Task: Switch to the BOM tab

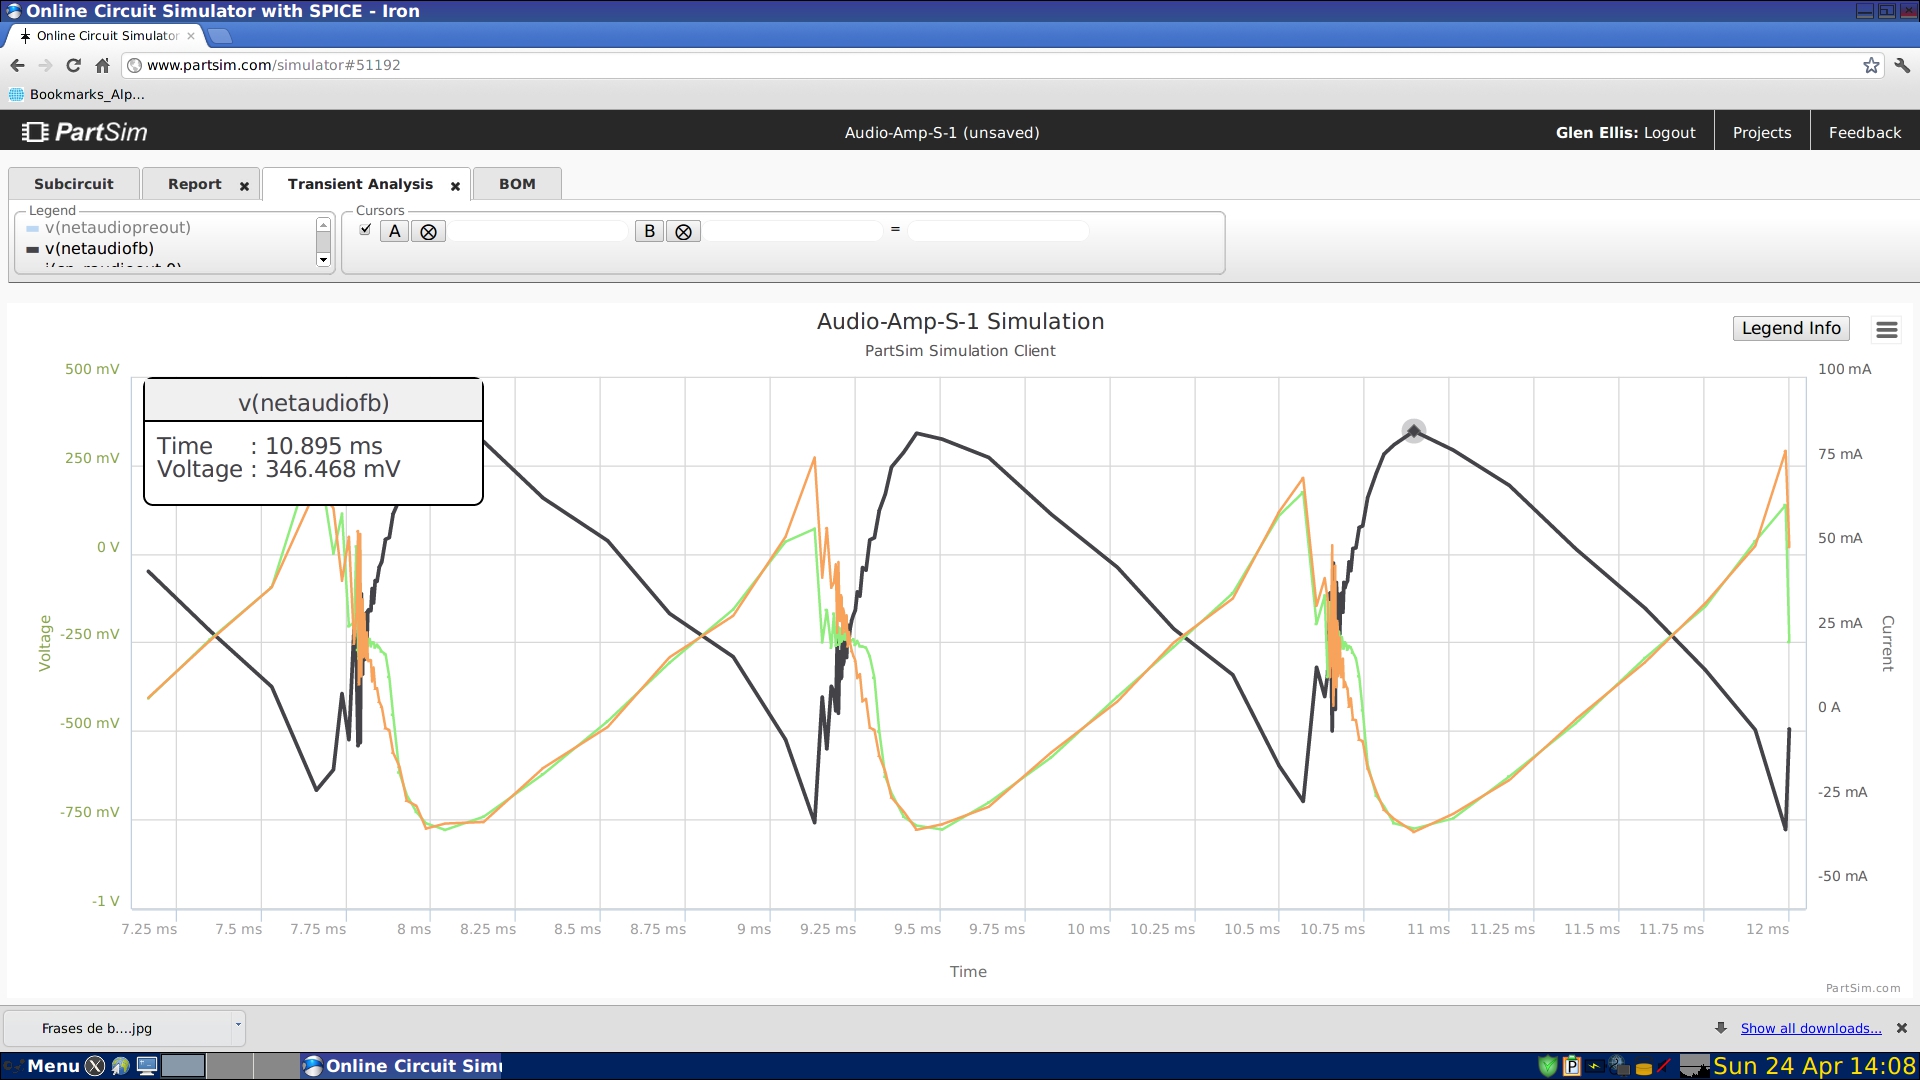Action: (x=517, y=184)
